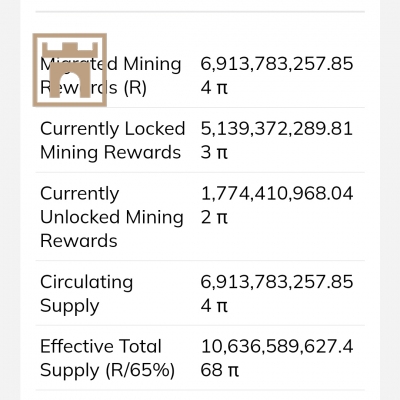Click the word Unlocked in the third row
Viewport: 400px width, 400px height.
[80, 217]
